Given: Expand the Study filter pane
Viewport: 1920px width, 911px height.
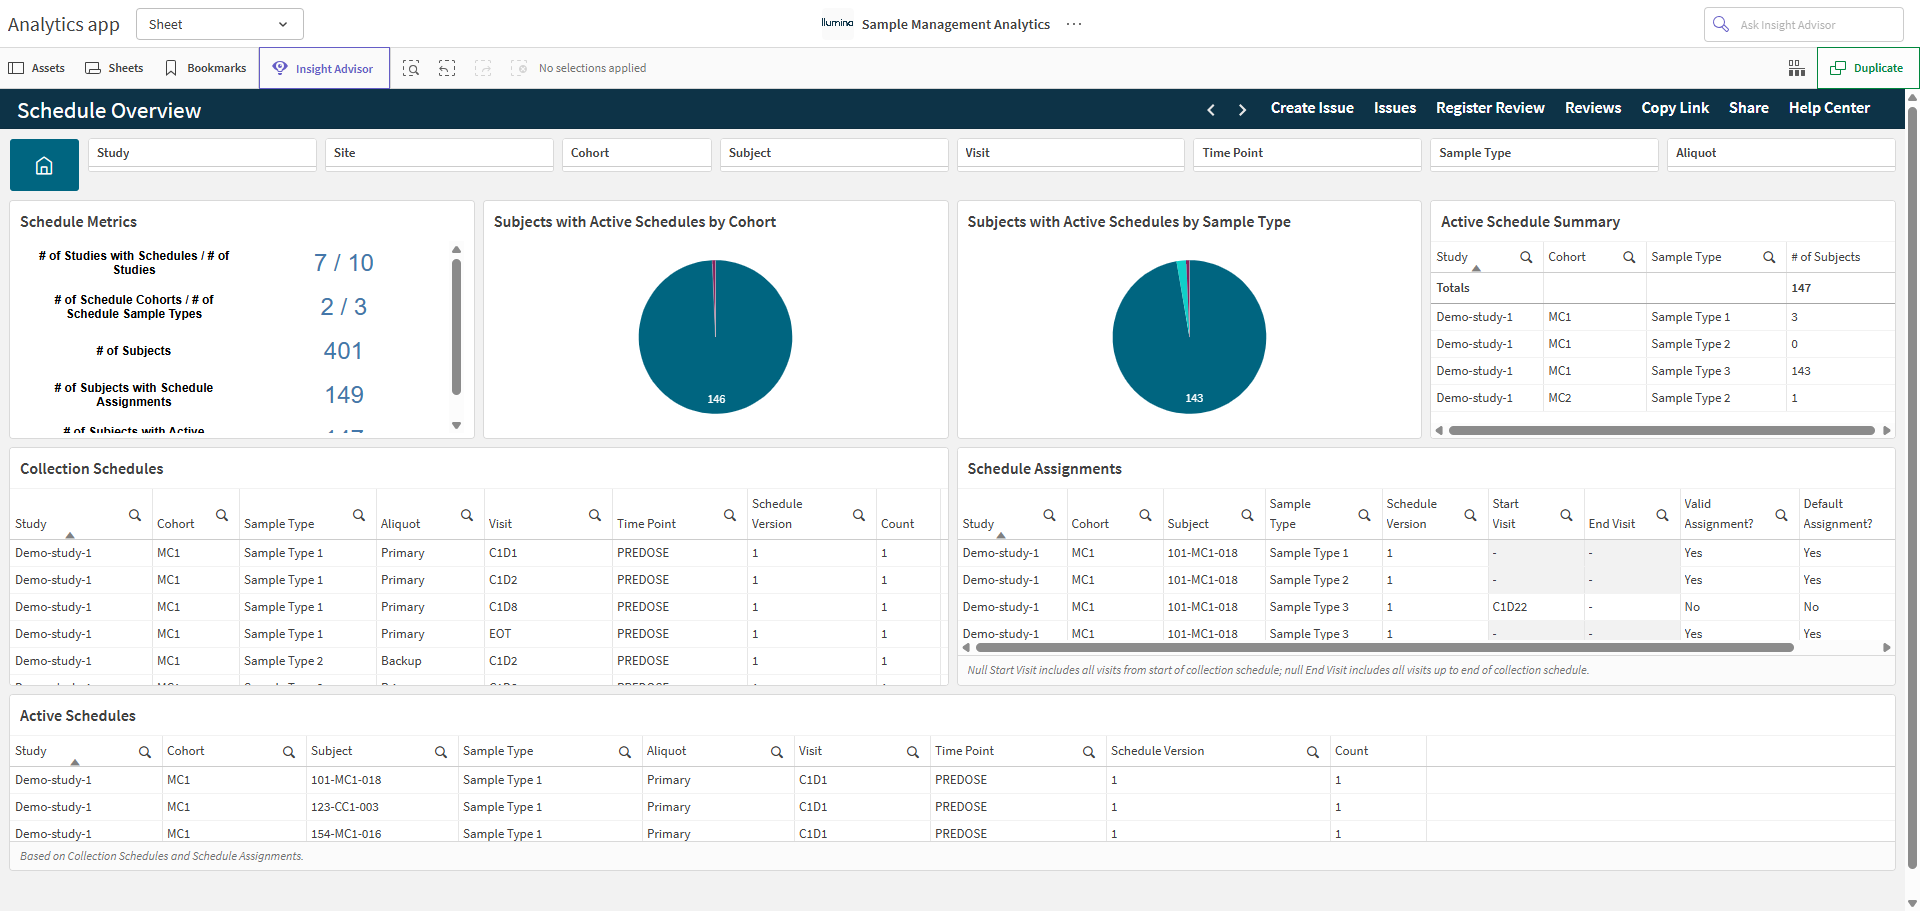Looking at the screenshot, I should (202, 153).
